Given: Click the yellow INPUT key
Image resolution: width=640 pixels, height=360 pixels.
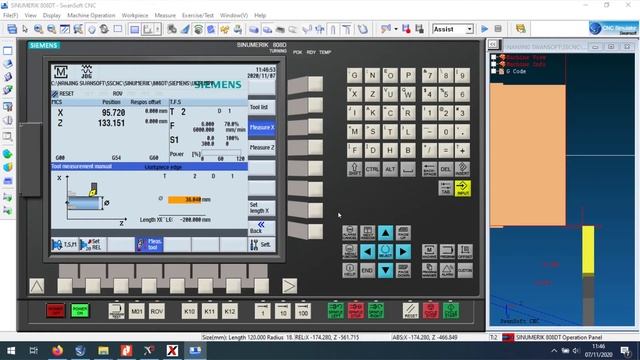Looking at the screenshot, I should (x=463, y=189).
